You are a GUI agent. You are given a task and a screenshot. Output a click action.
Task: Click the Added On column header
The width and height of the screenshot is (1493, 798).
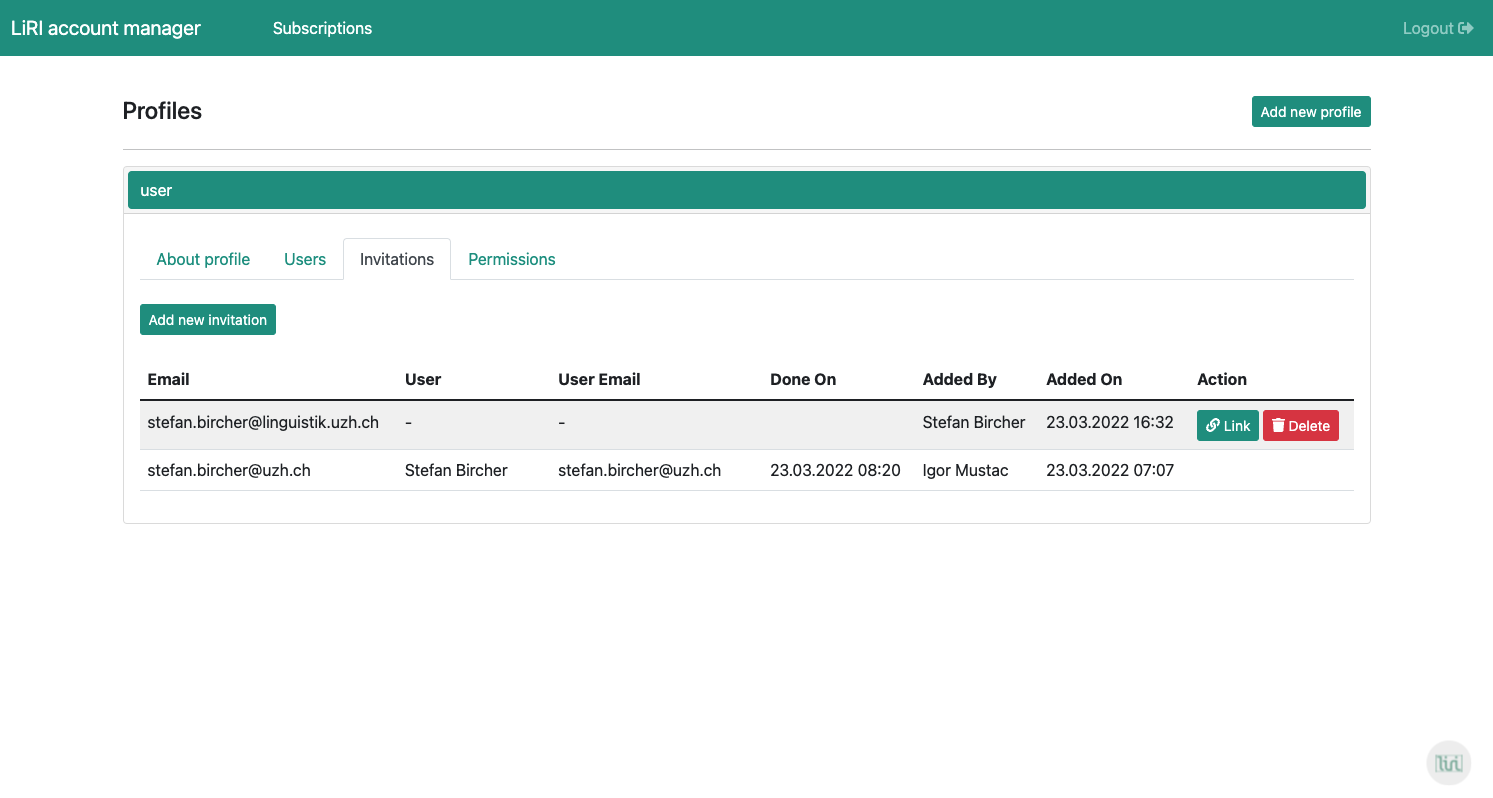(1084, 379)
